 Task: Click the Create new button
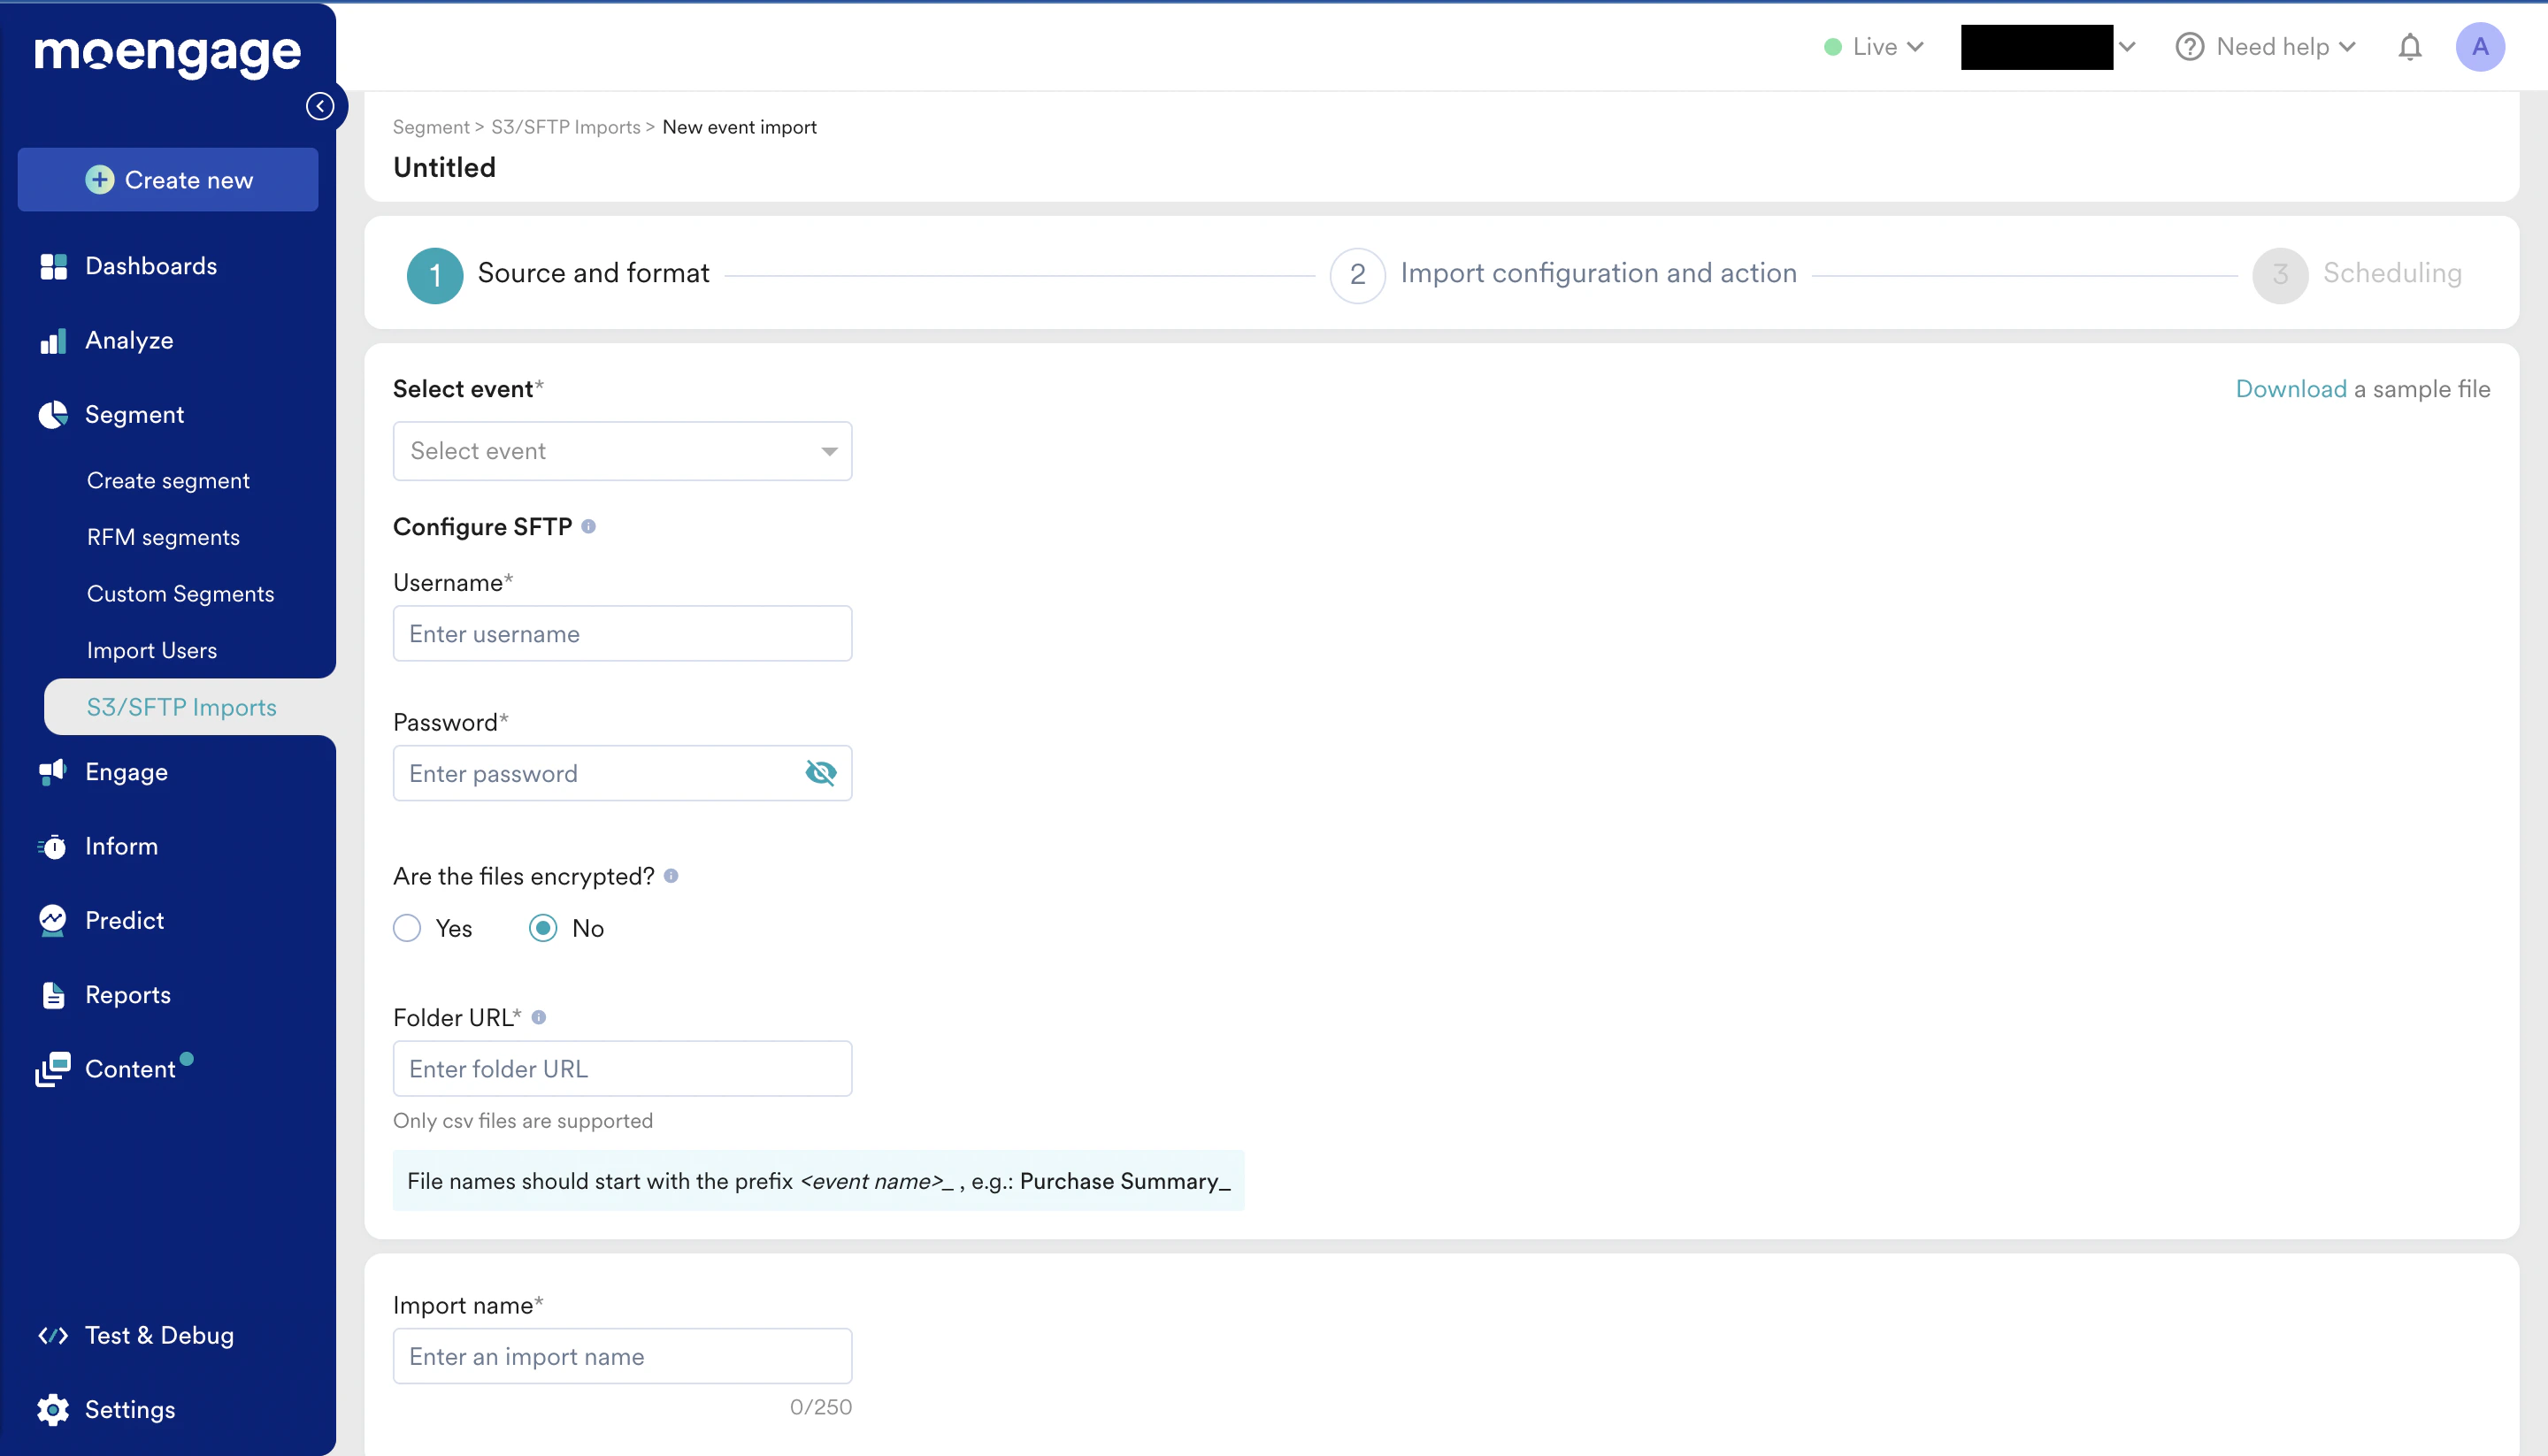coord(168,180)
